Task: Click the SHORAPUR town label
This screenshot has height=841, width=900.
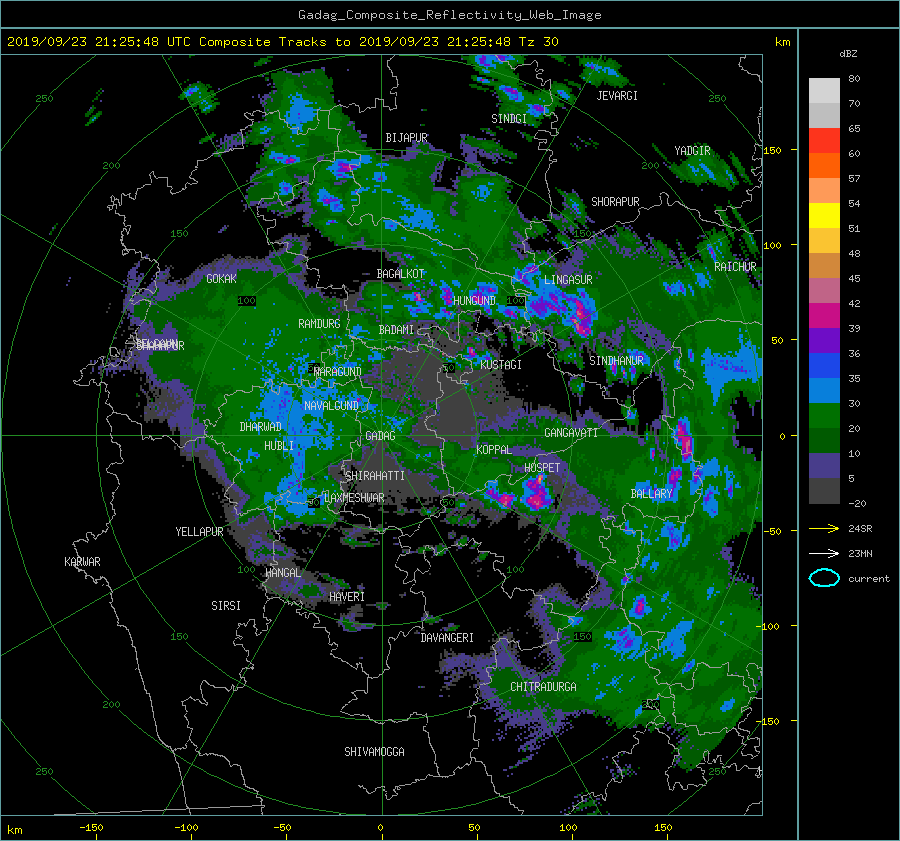Action: click(615, 202)
